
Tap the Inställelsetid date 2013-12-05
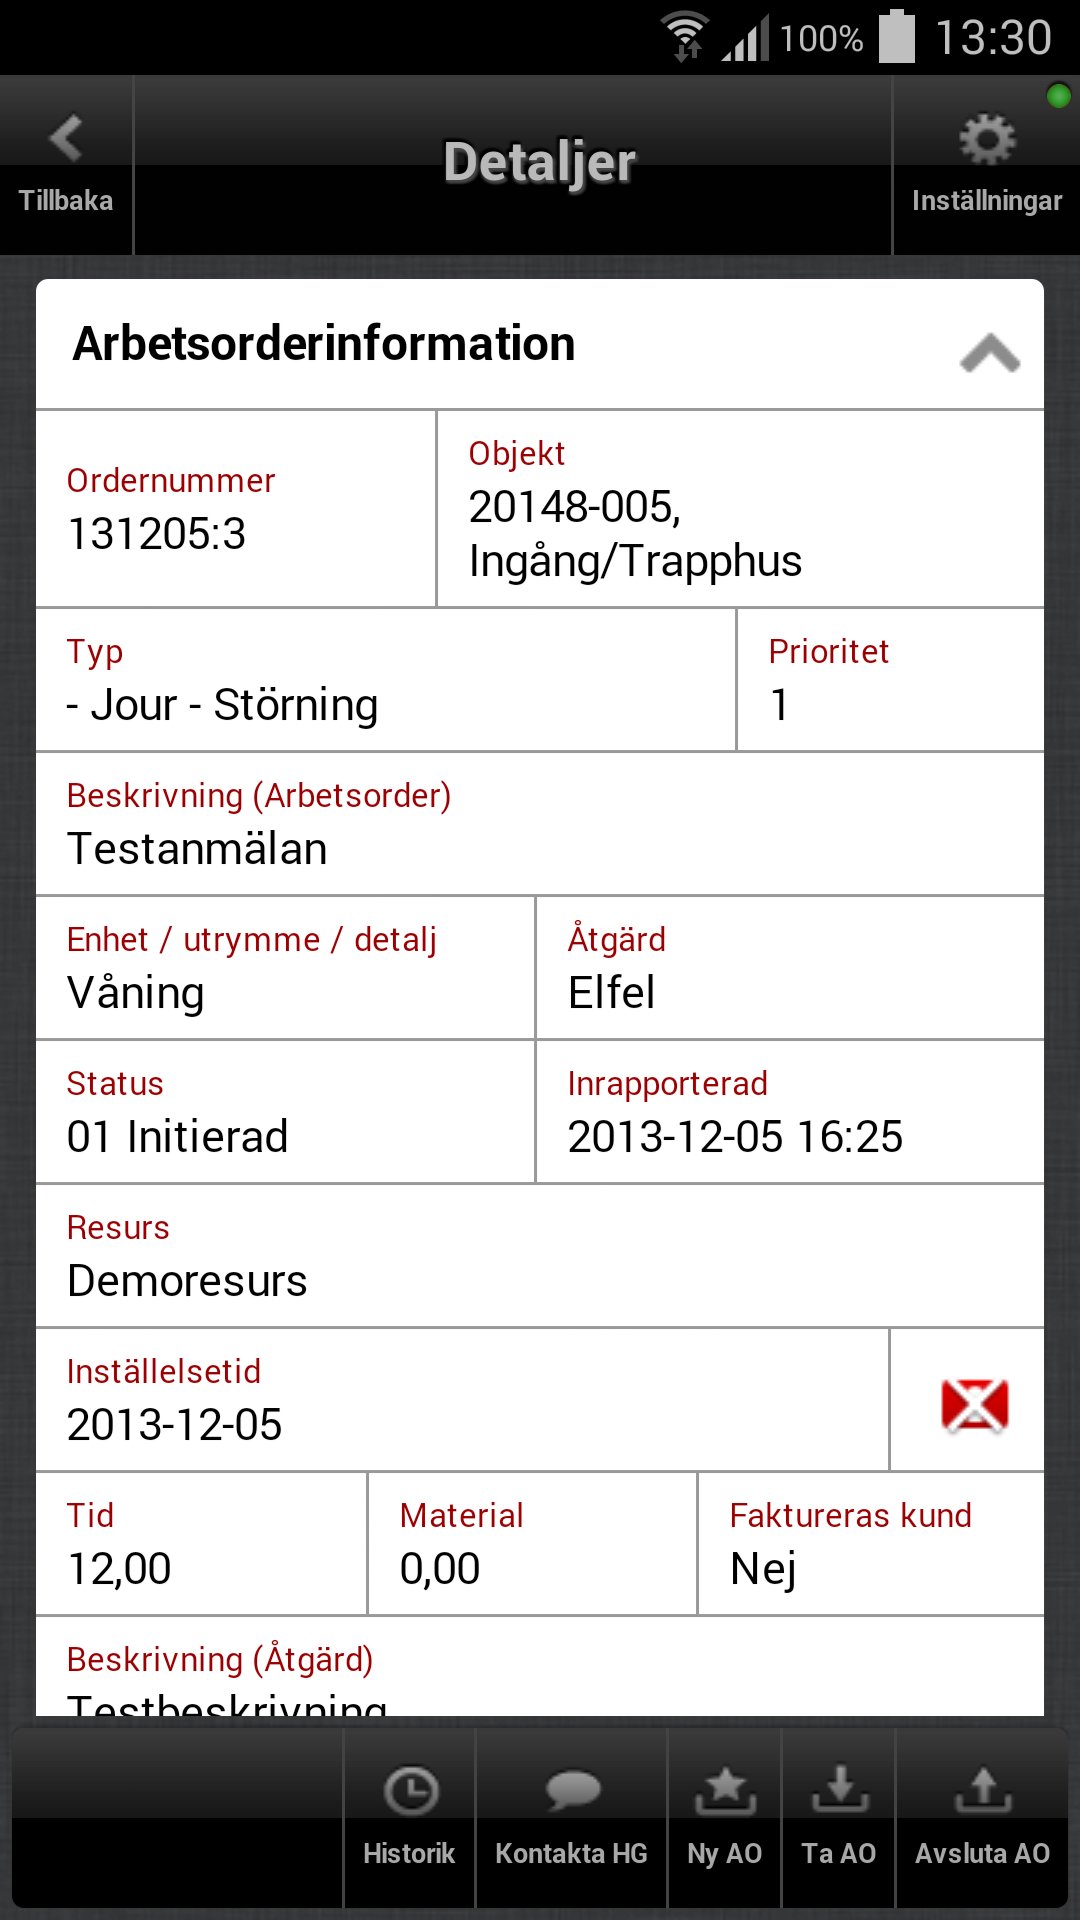[175, 1424]
